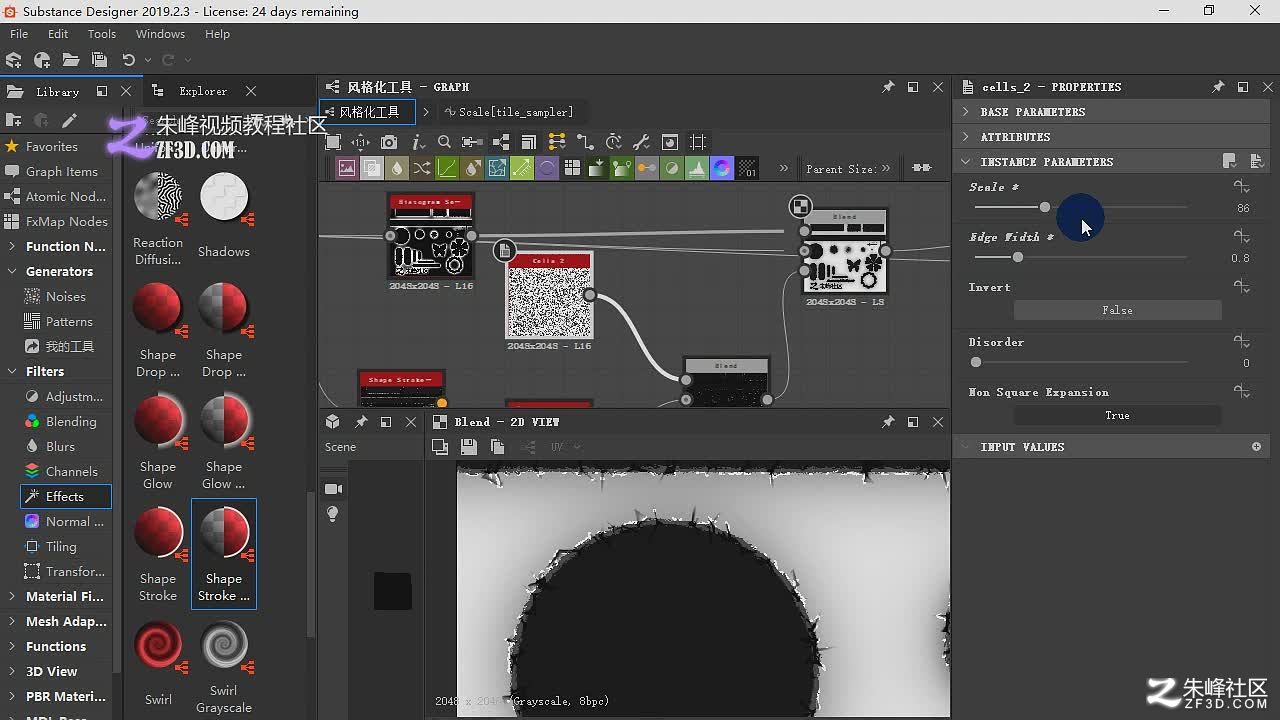Toggle the 3D view camera icon

333,488
